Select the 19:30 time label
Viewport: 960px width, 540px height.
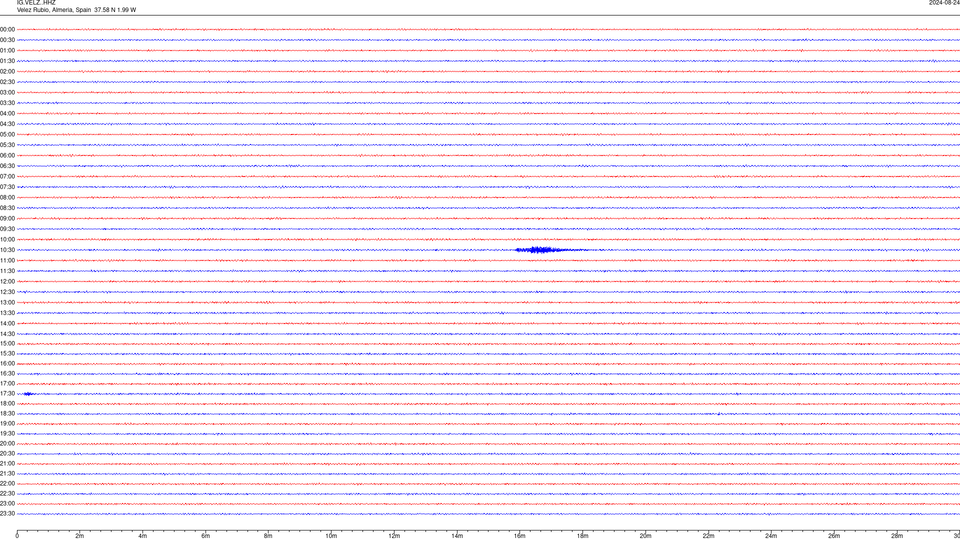point(7,433)
